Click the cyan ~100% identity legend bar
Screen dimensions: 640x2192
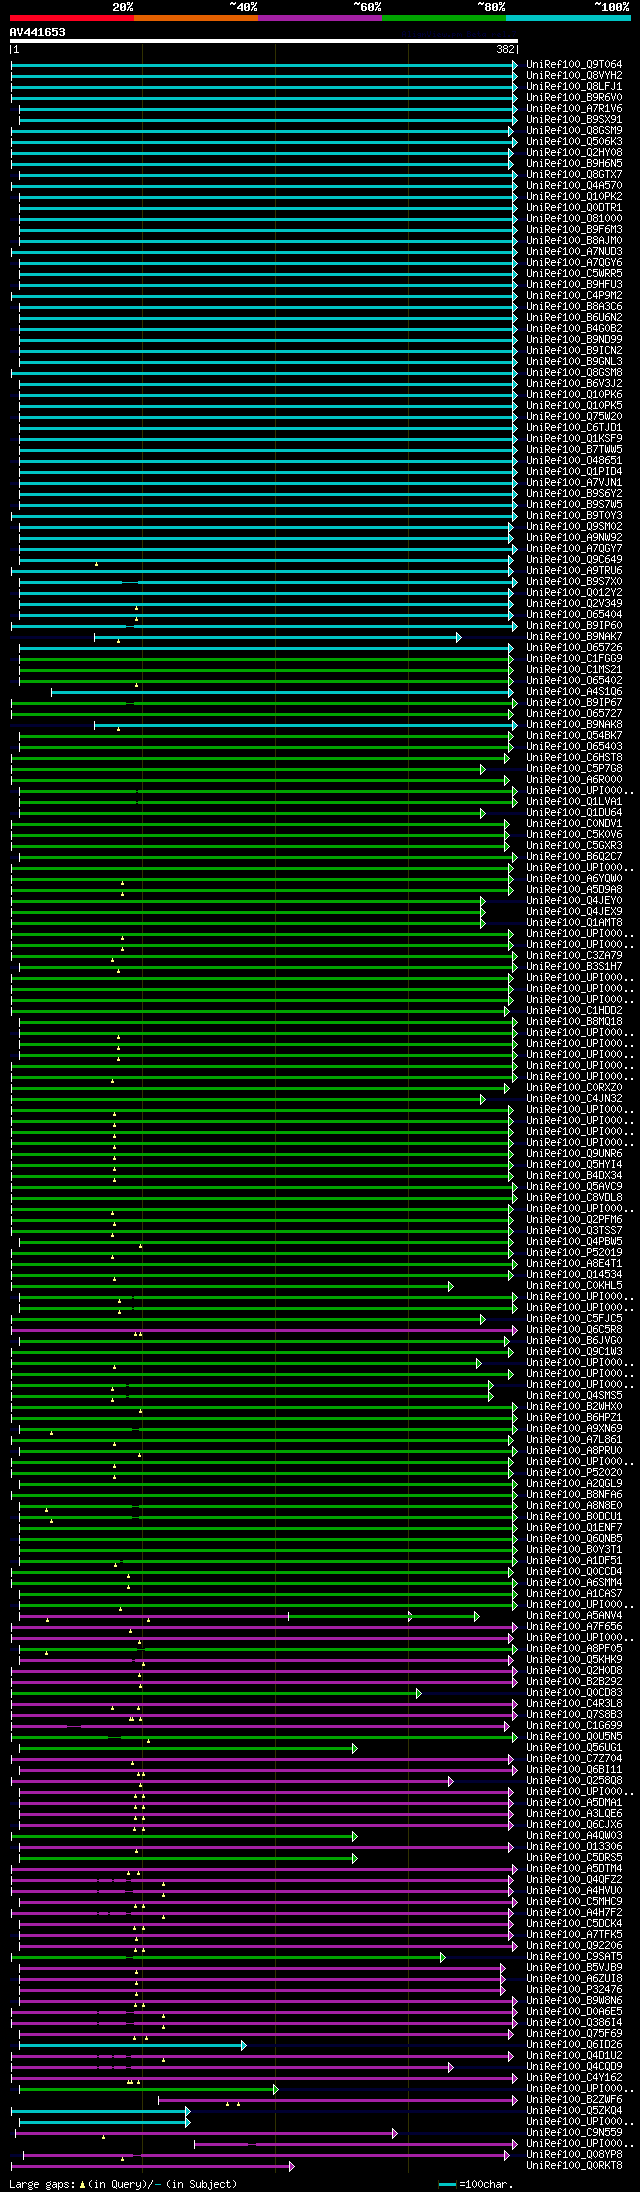point(568,18)
